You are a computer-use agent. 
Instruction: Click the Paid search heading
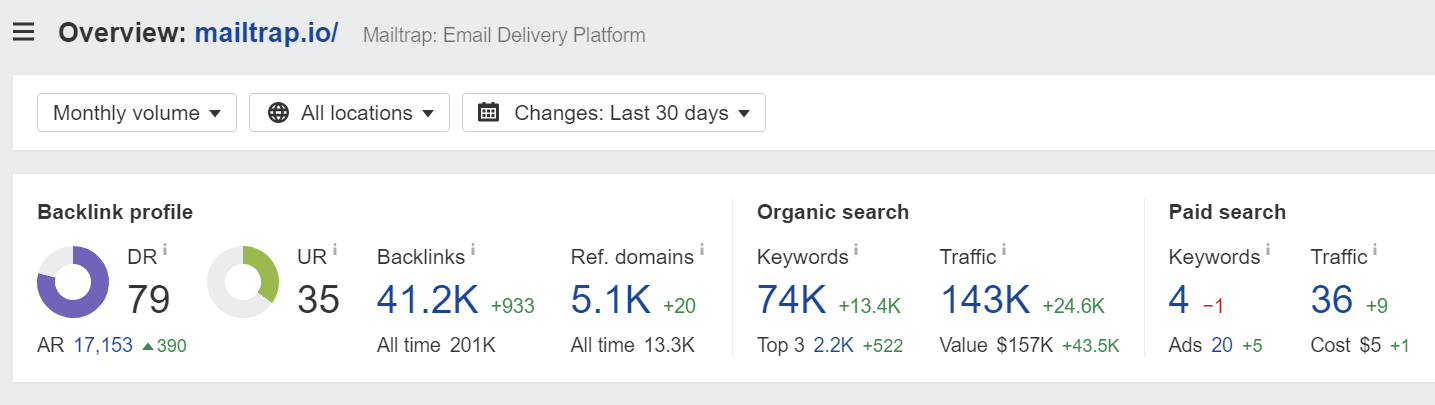tap(1228, 212)
